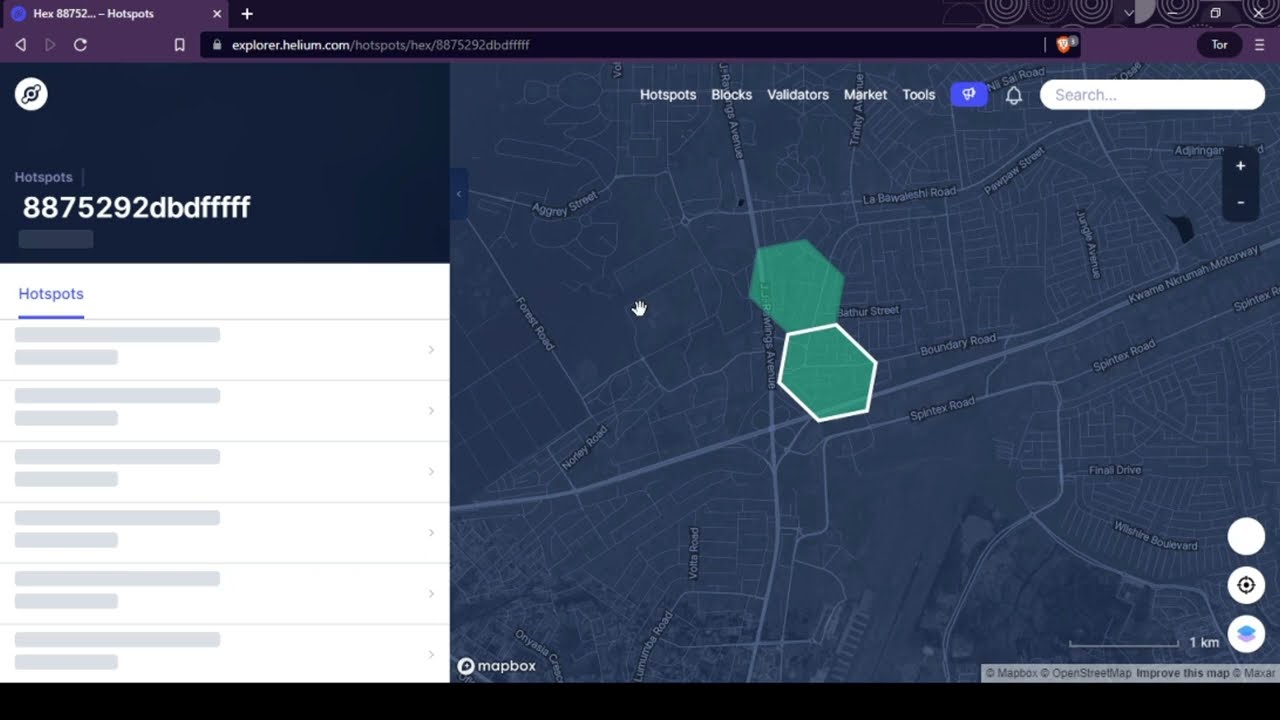Click the Search input field
The height and width of the screenshot is (720, 1280).
pos(1152,95)
